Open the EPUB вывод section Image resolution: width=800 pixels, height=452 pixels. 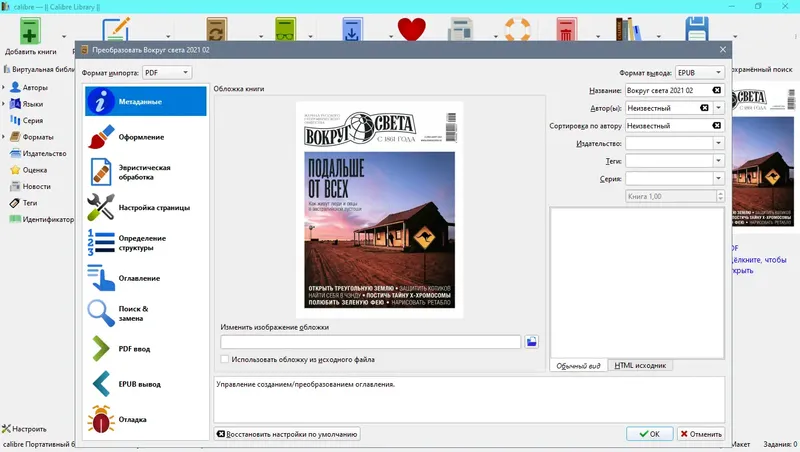click(146, 384)
